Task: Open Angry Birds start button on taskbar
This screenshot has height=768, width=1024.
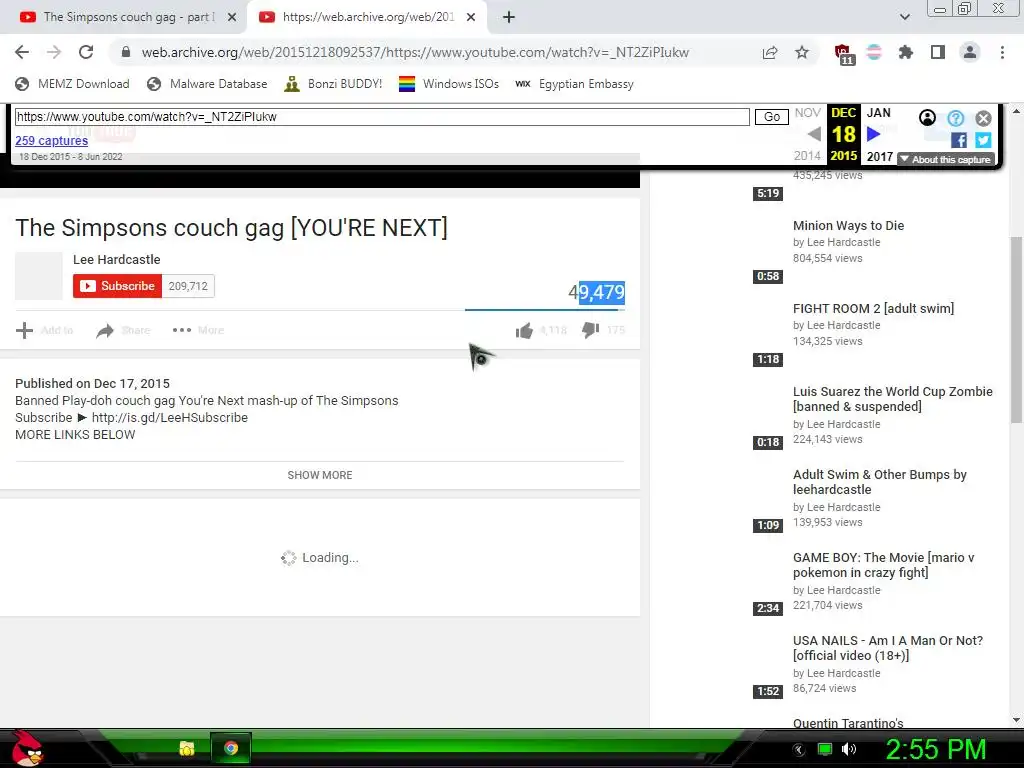Action: tap(27, 748)
